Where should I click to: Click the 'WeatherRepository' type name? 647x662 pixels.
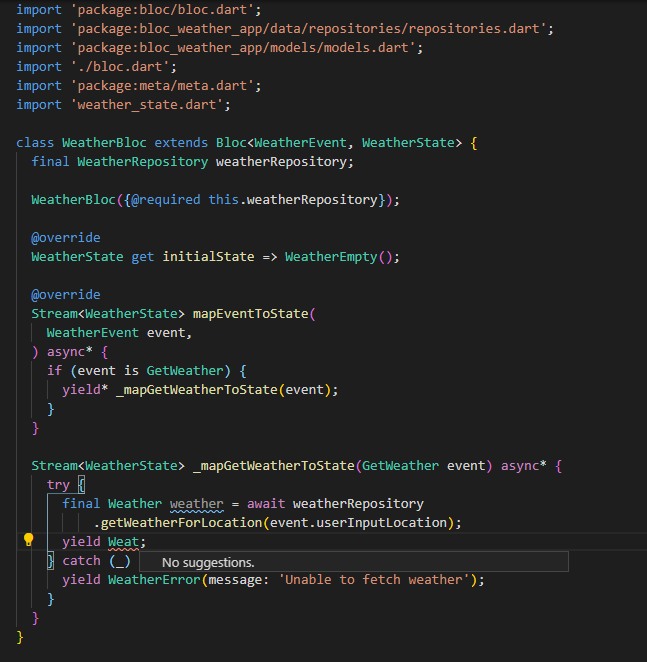tap(142, 161)
